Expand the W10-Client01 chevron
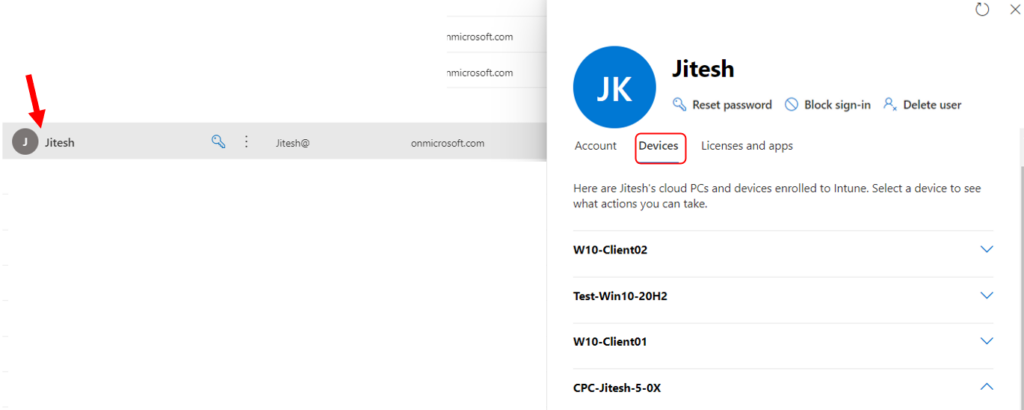This screenshot has height=410, width=1024. click(x=987, y=341)
